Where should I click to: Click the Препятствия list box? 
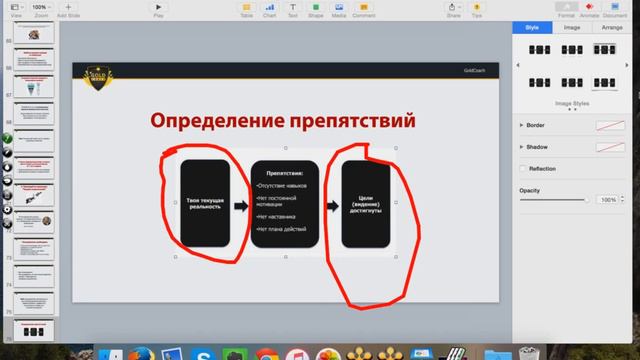pos(284,204)
